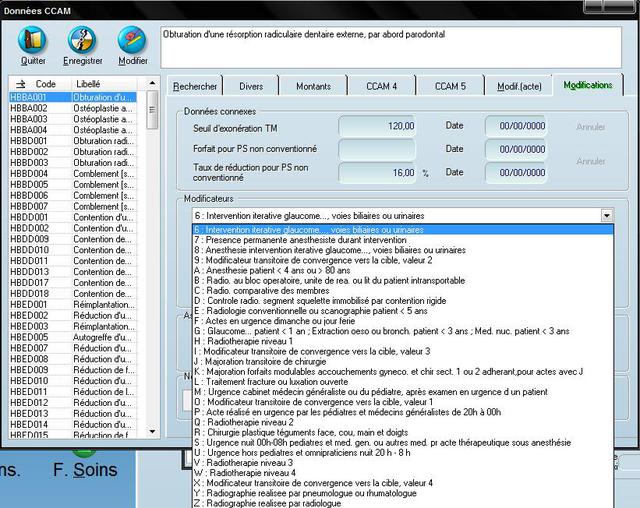Image resolution: width=640 pixels, height=508 pixels.
Task: Sort the list by Libellé column header
Action: click(88, 84)
